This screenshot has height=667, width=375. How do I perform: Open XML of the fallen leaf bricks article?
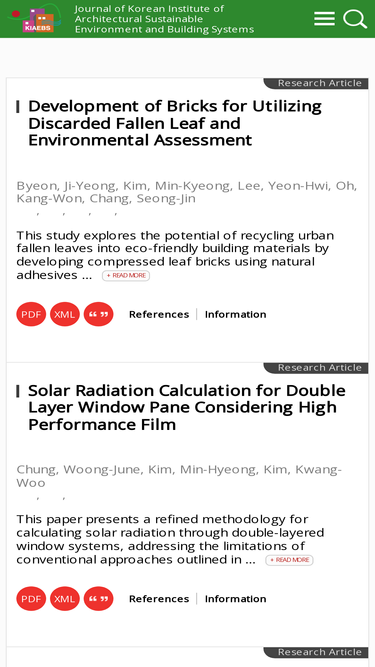pyautogui.click(x=65, y=314)
